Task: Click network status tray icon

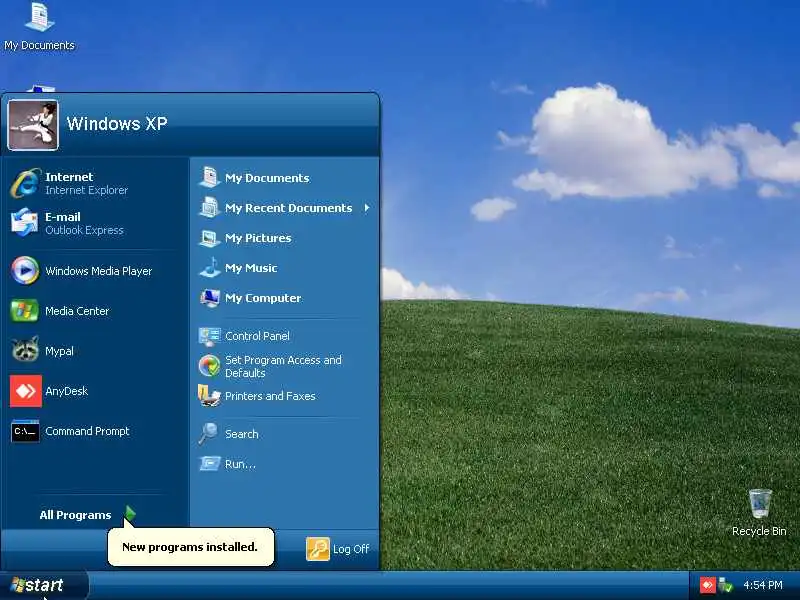Action: click(x=725, y=585)
